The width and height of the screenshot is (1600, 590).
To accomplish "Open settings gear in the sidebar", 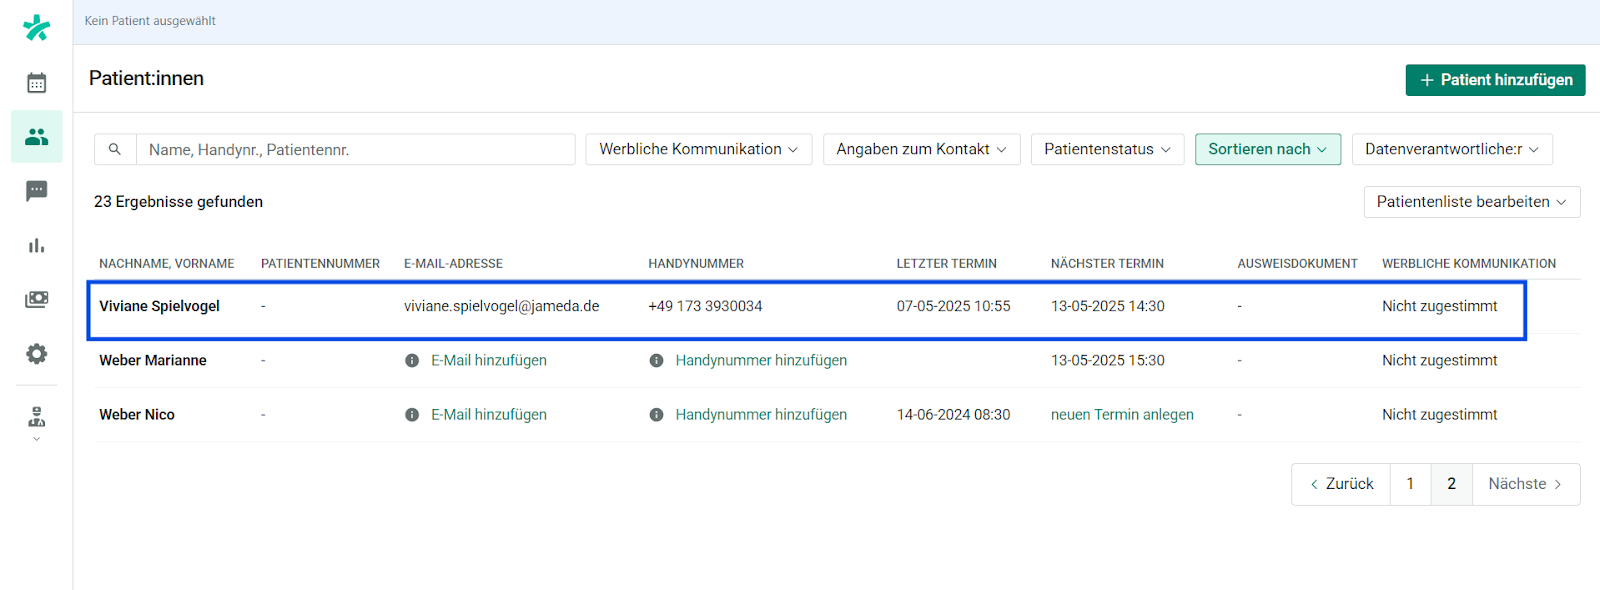I will point(37,353).
